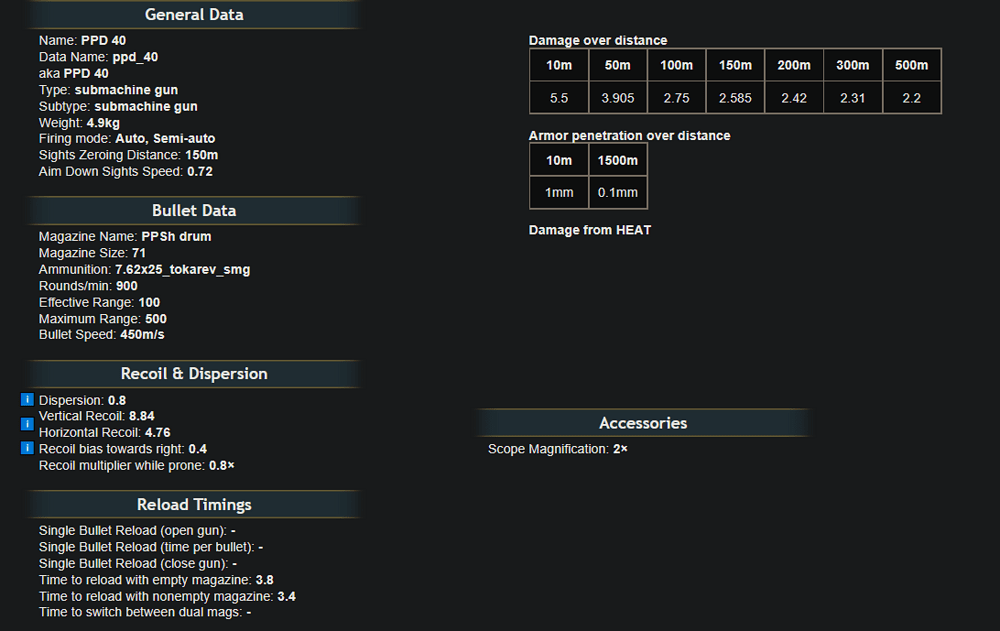Select the Recoil & Dispersion header
The width and height of the screenshot is (1000, 631).
coord(194,374)
